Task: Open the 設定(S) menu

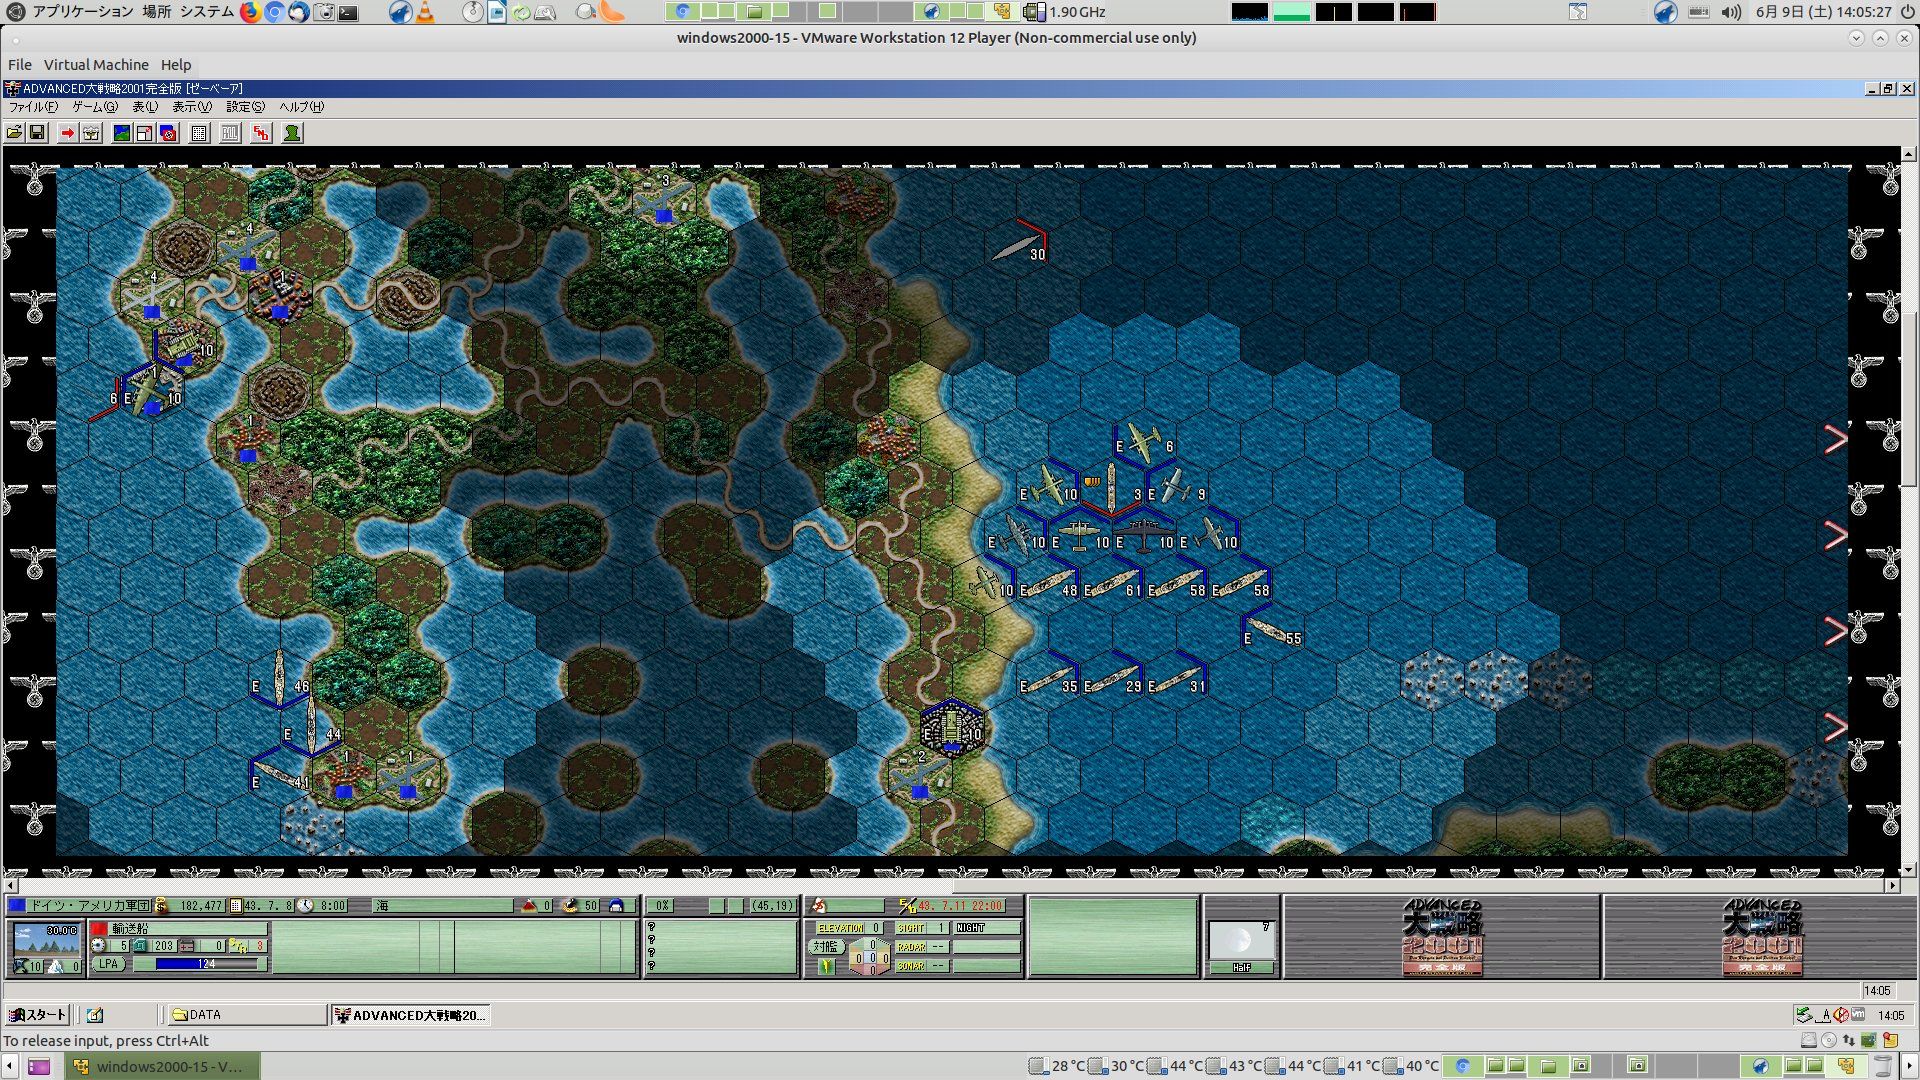Action: coord(245,107)
